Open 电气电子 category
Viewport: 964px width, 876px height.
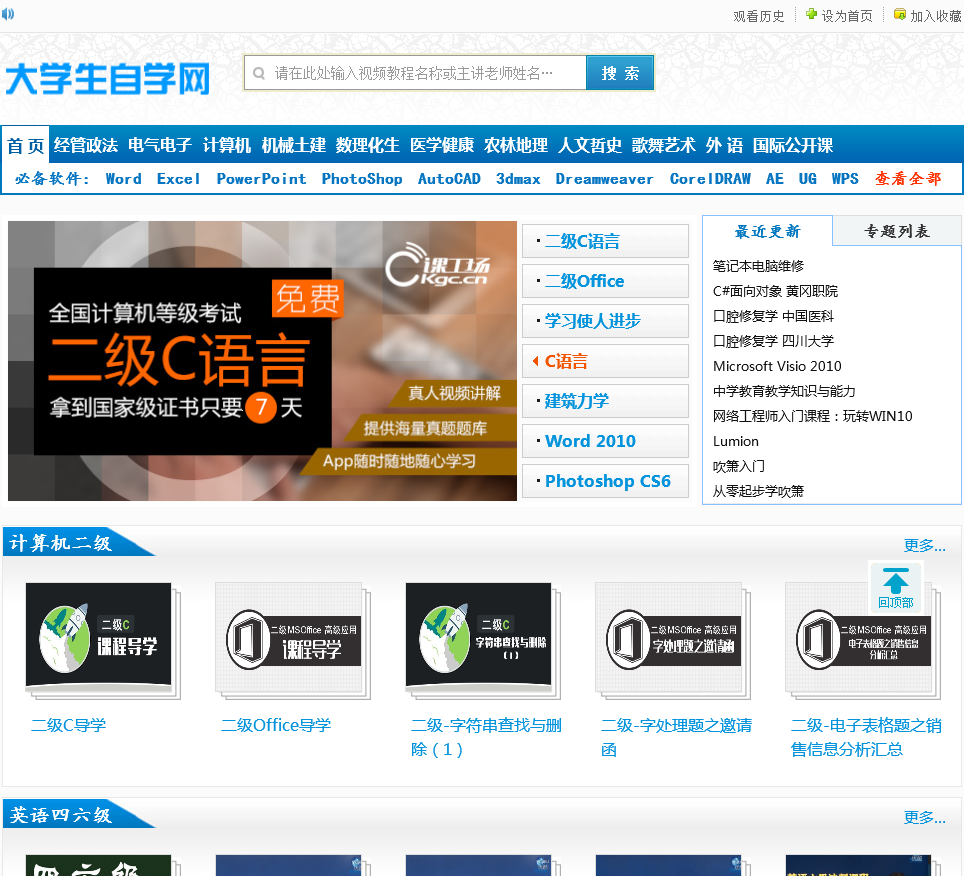pyautogui.click(x=160, y=145)
